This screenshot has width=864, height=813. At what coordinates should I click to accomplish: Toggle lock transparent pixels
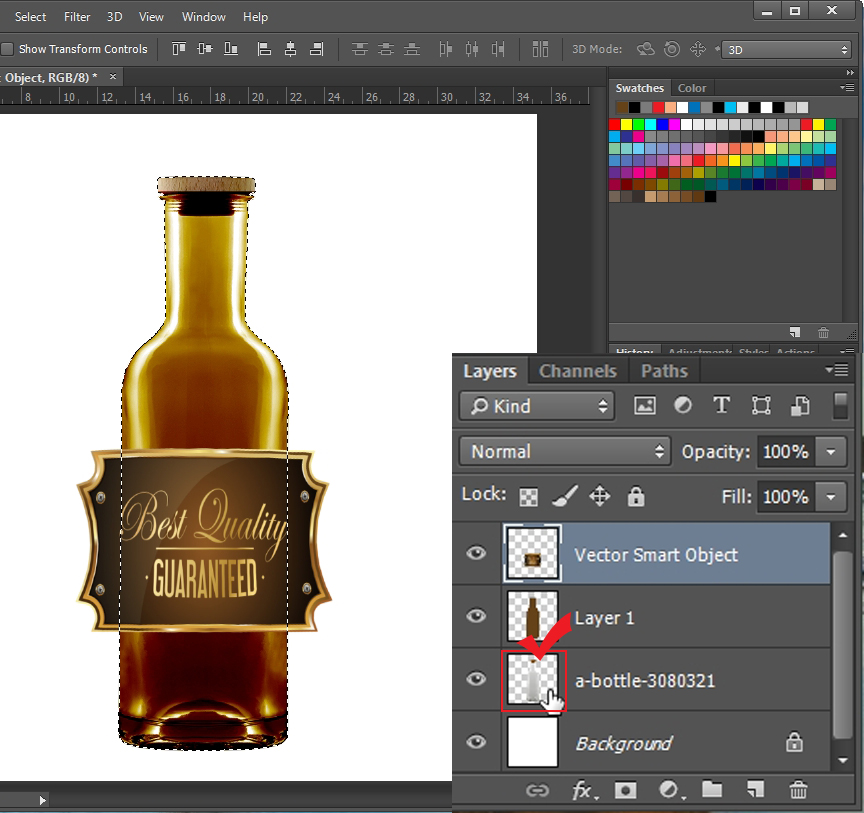[529, 497]
